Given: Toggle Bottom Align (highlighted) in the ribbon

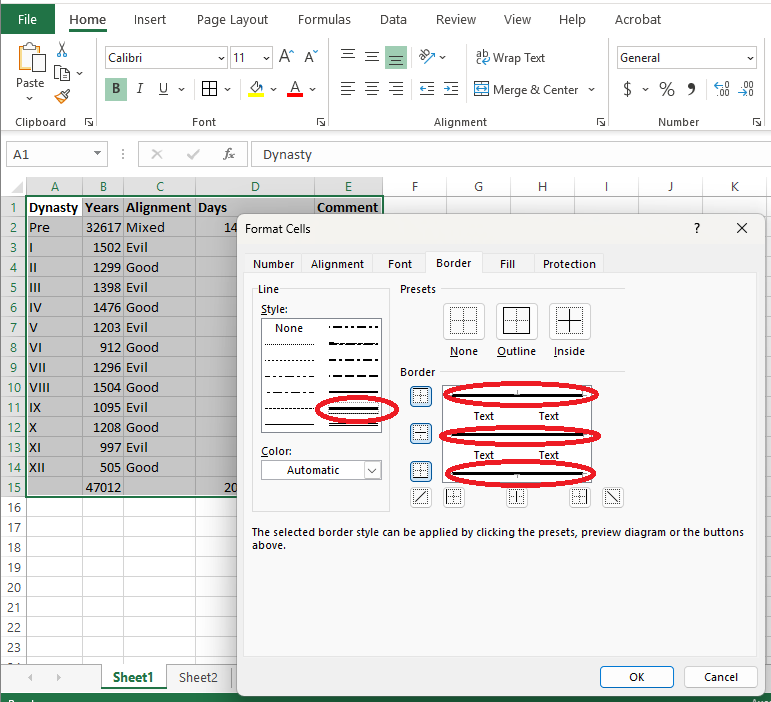Looking at the screenshot, I should click(396, 58).
